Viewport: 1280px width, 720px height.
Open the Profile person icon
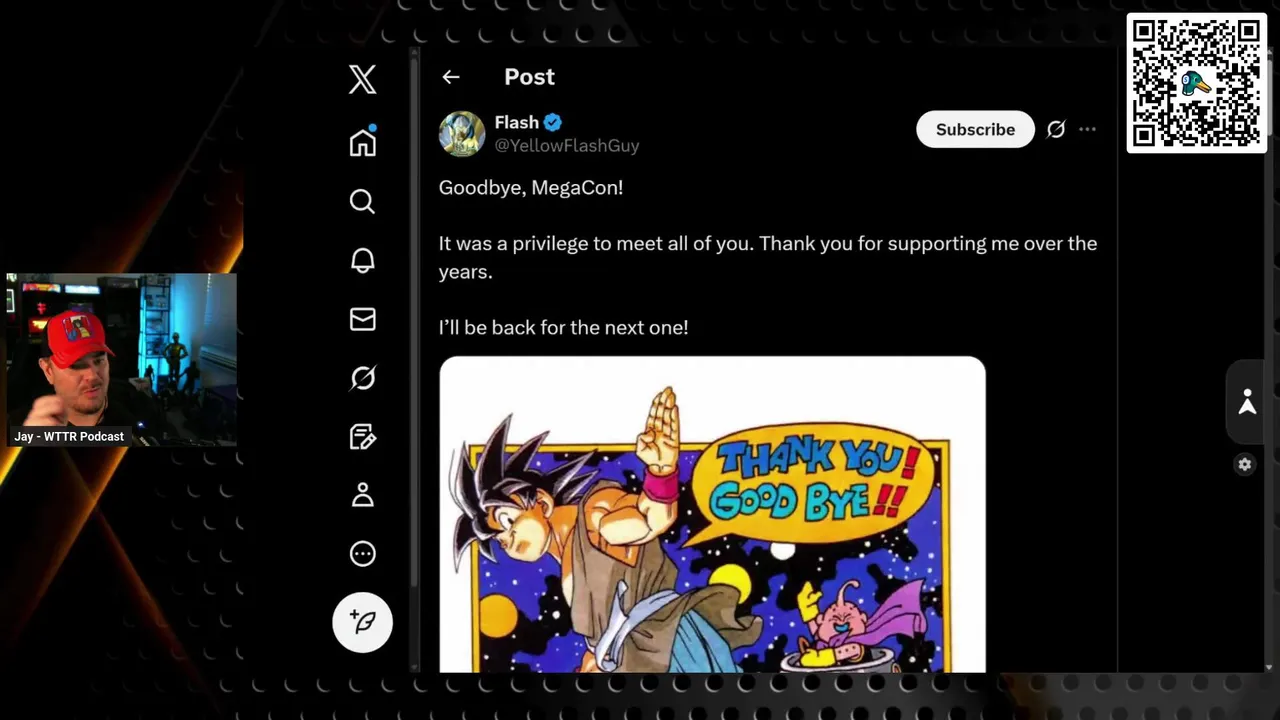[x=362, y=495]
